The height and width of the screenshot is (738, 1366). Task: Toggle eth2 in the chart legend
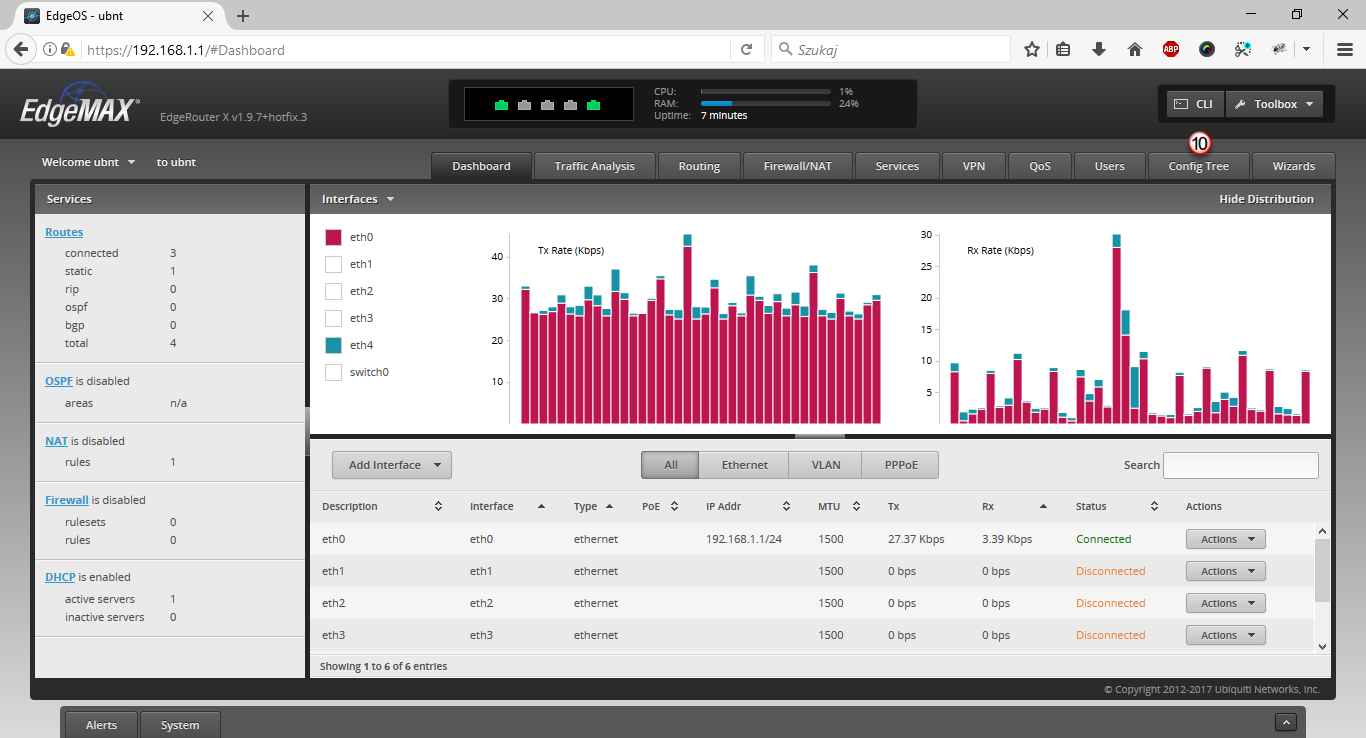334,291
